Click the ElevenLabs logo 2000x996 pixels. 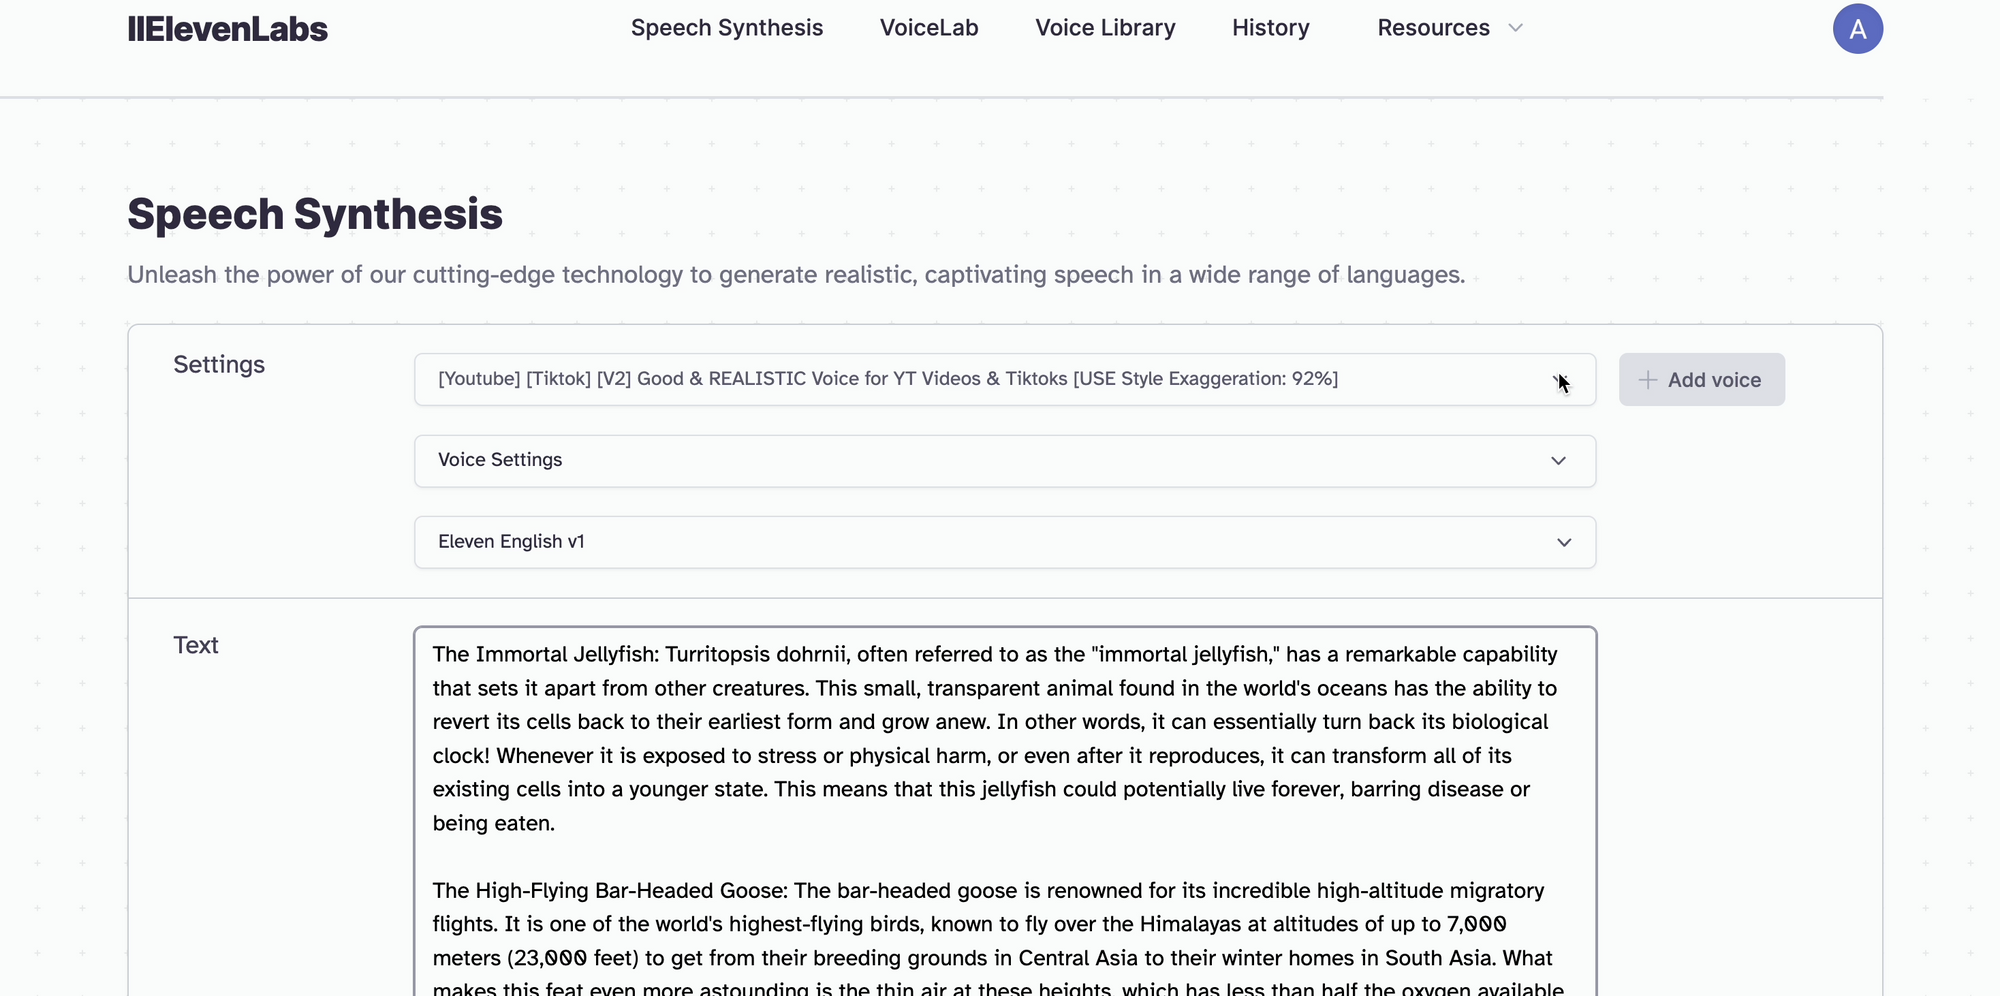(227, 29)
